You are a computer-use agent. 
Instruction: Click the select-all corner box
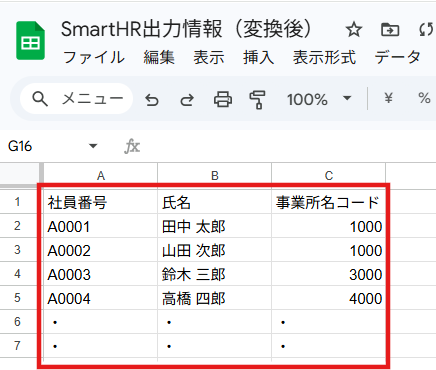click(21, 174)
